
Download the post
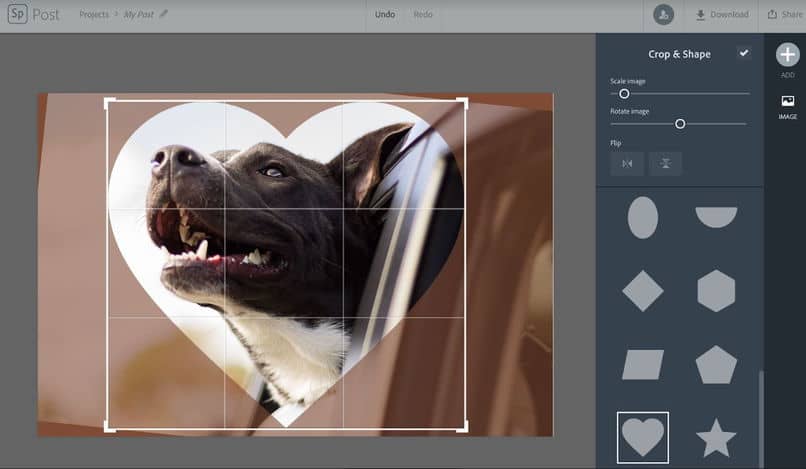[722, 14]
